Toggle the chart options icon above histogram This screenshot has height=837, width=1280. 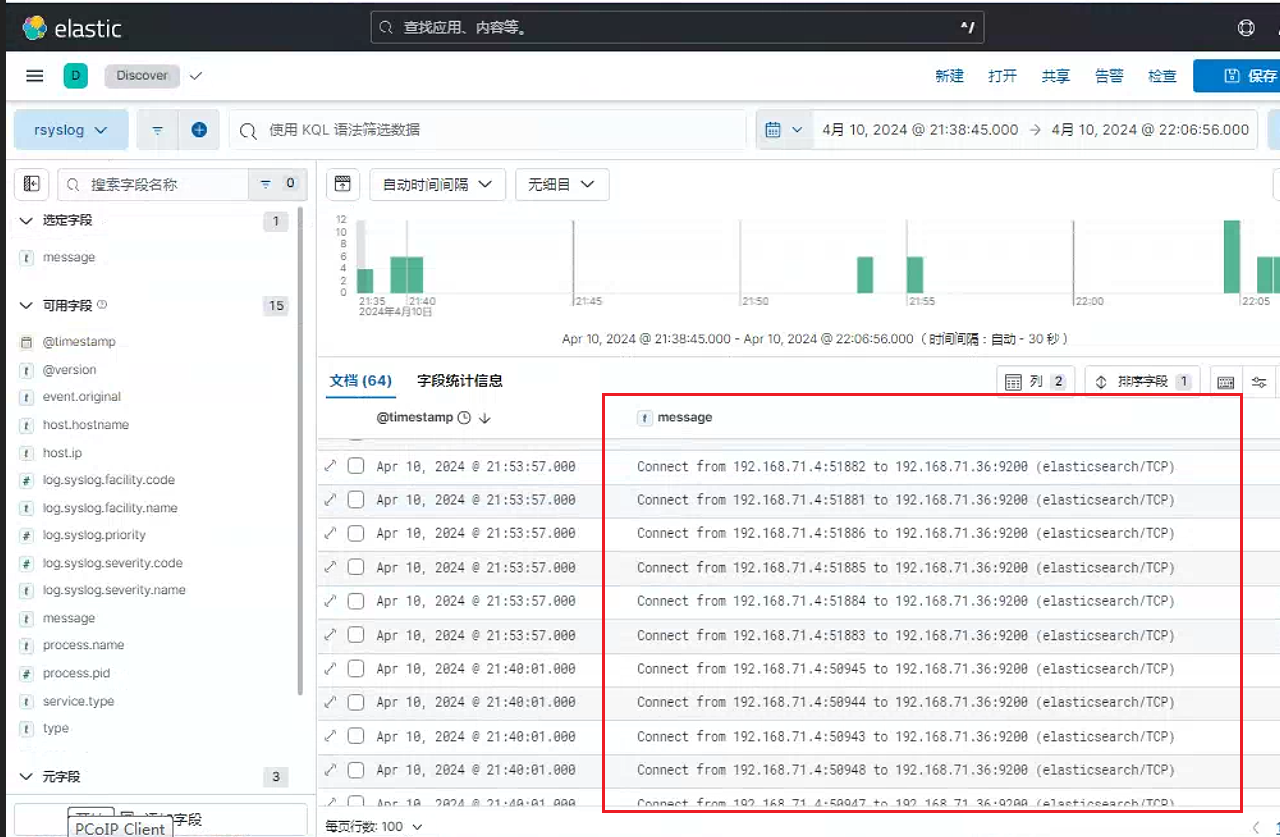343,184
